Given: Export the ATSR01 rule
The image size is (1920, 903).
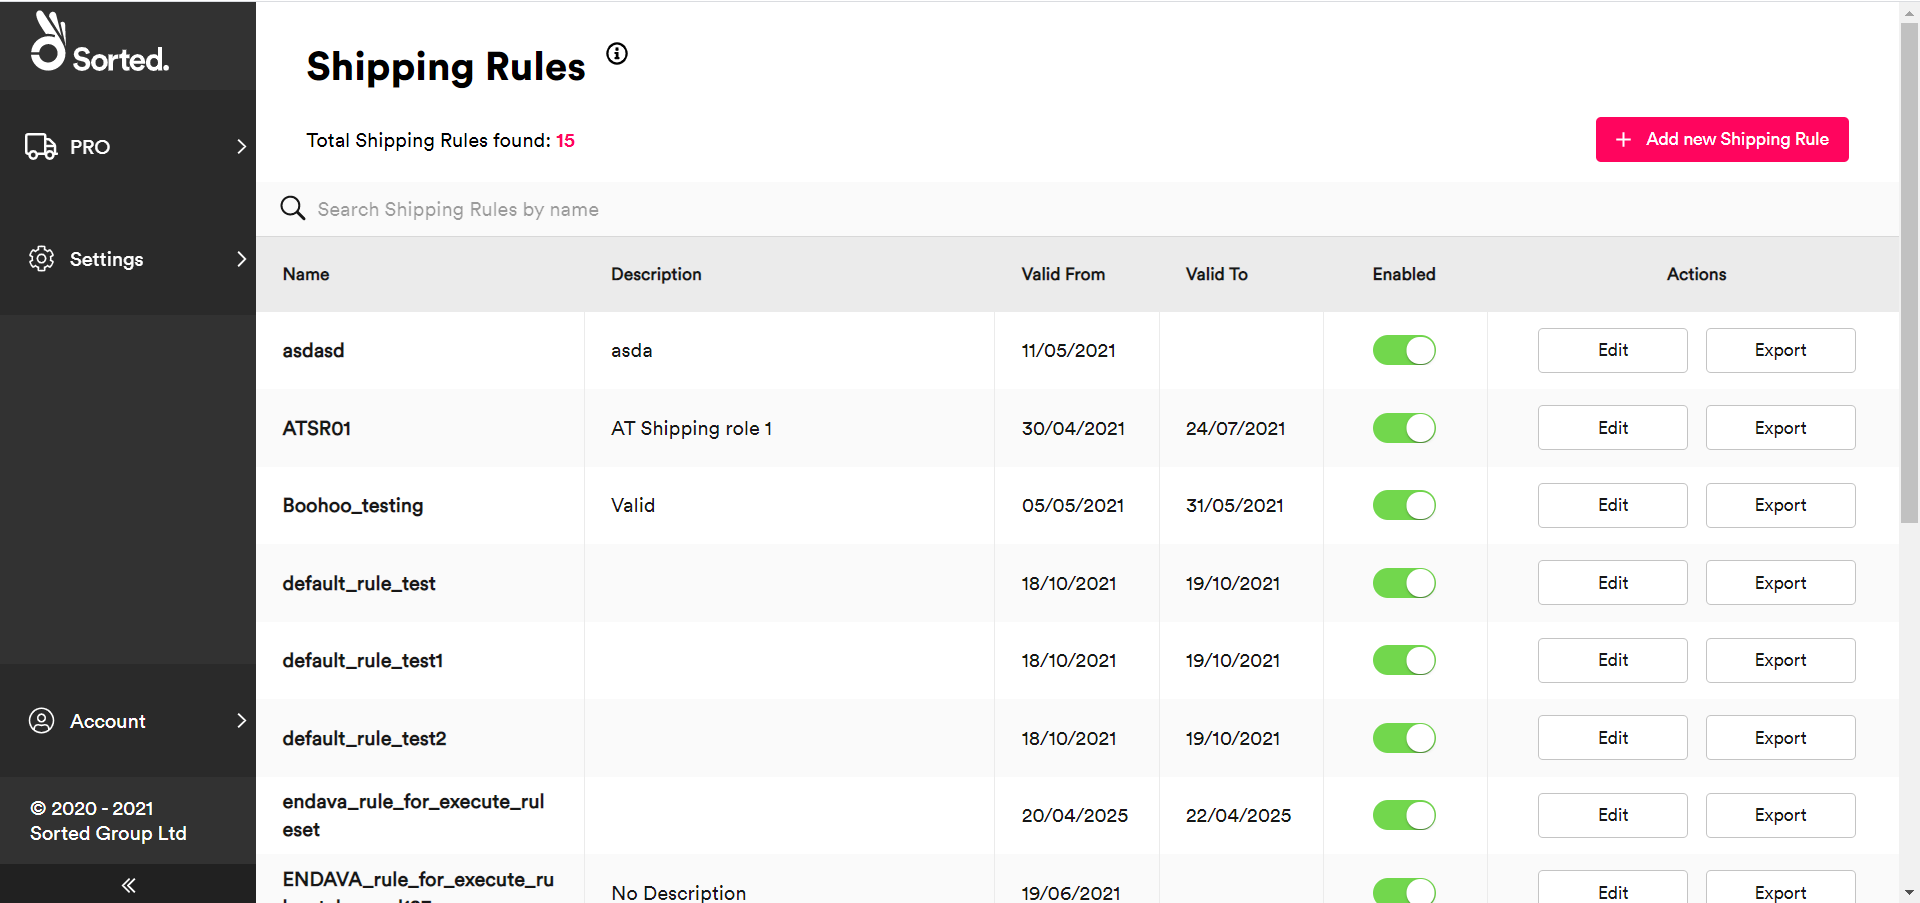Looking at the screenshot, I should tap(1781, 428).
